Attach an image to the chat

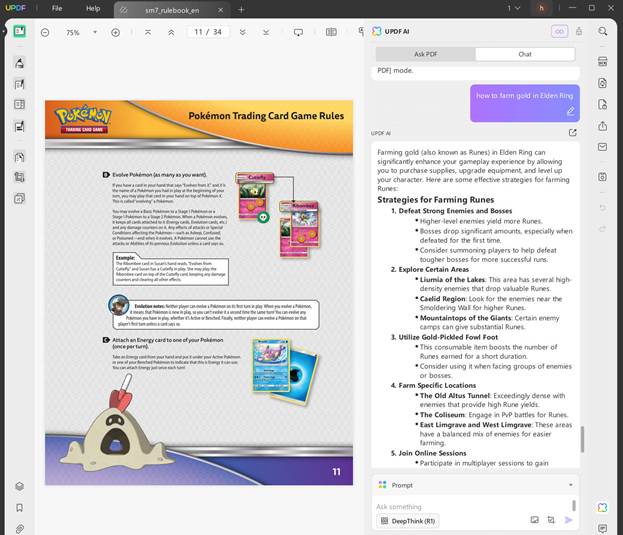tap(534, 520)
